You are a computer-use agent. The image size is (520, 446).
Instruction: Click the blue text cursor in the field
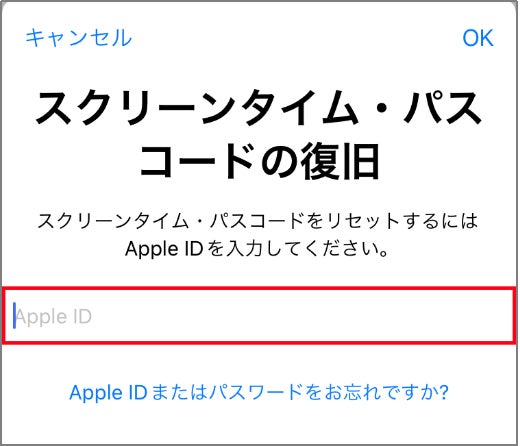coord(14,316)
